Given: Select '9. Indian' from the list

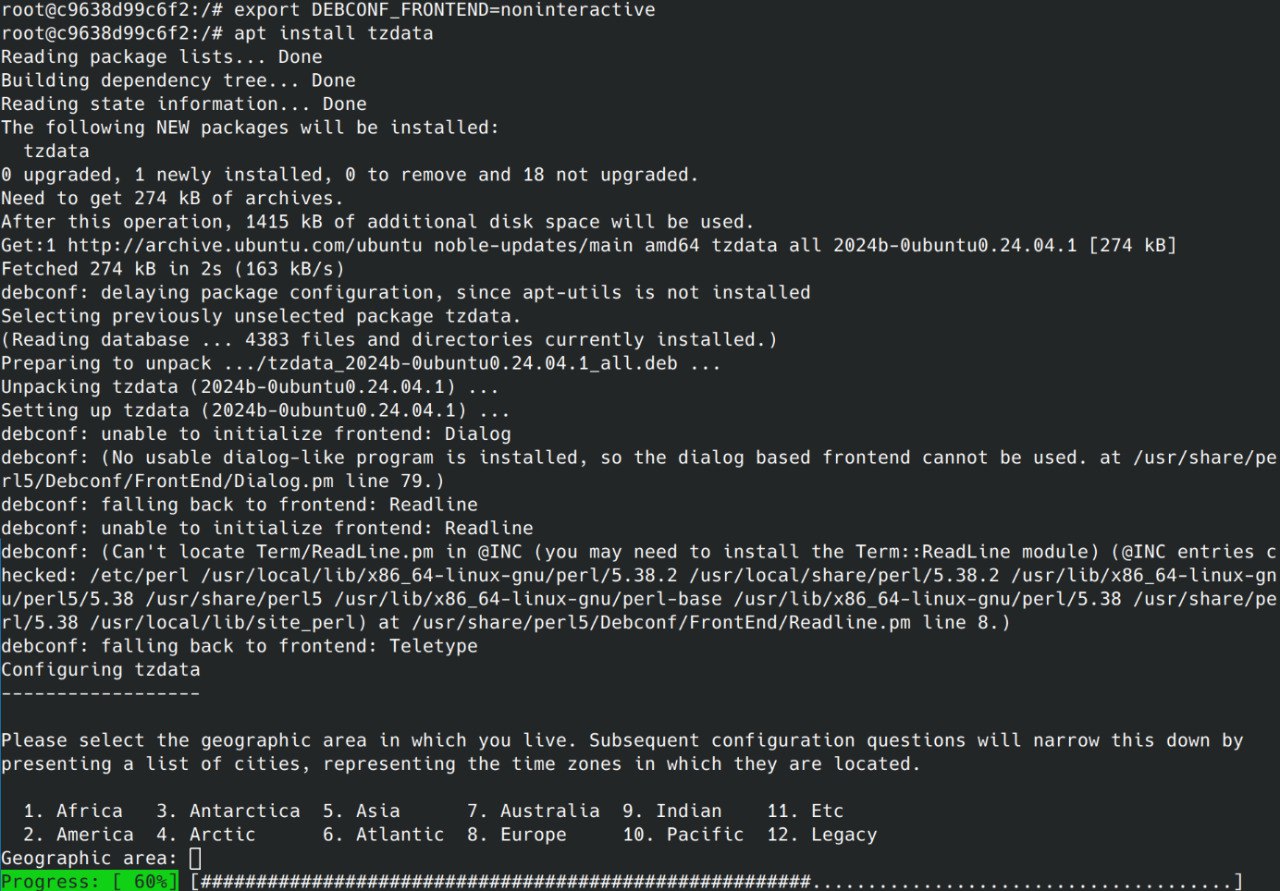Looking at the screenshot, I should pos(673,811).
